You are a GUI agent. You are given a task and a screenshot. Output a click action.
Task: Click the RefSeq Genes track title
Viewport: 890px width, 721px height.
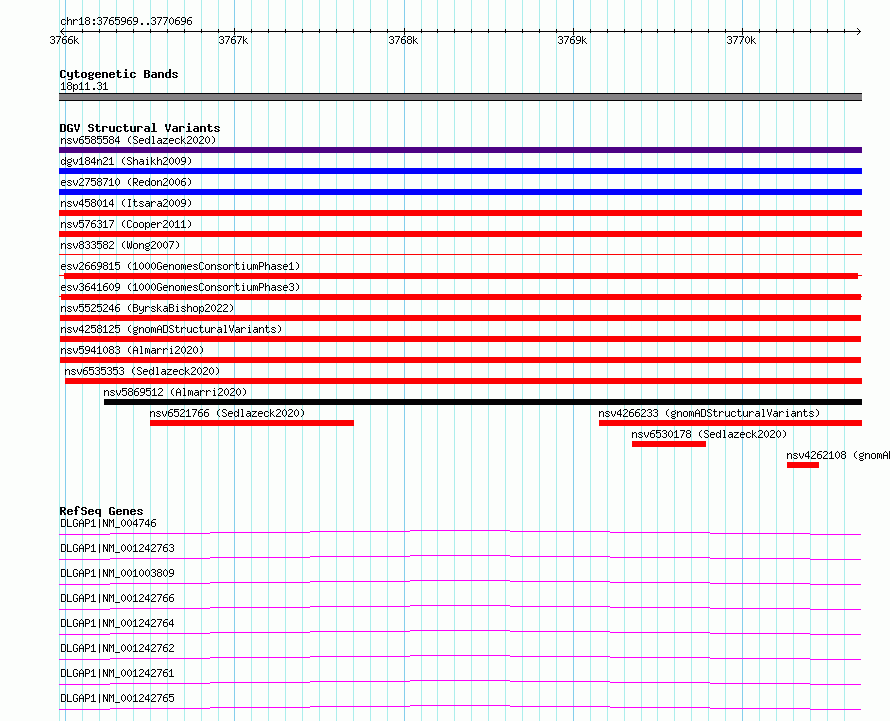[101, 511]
